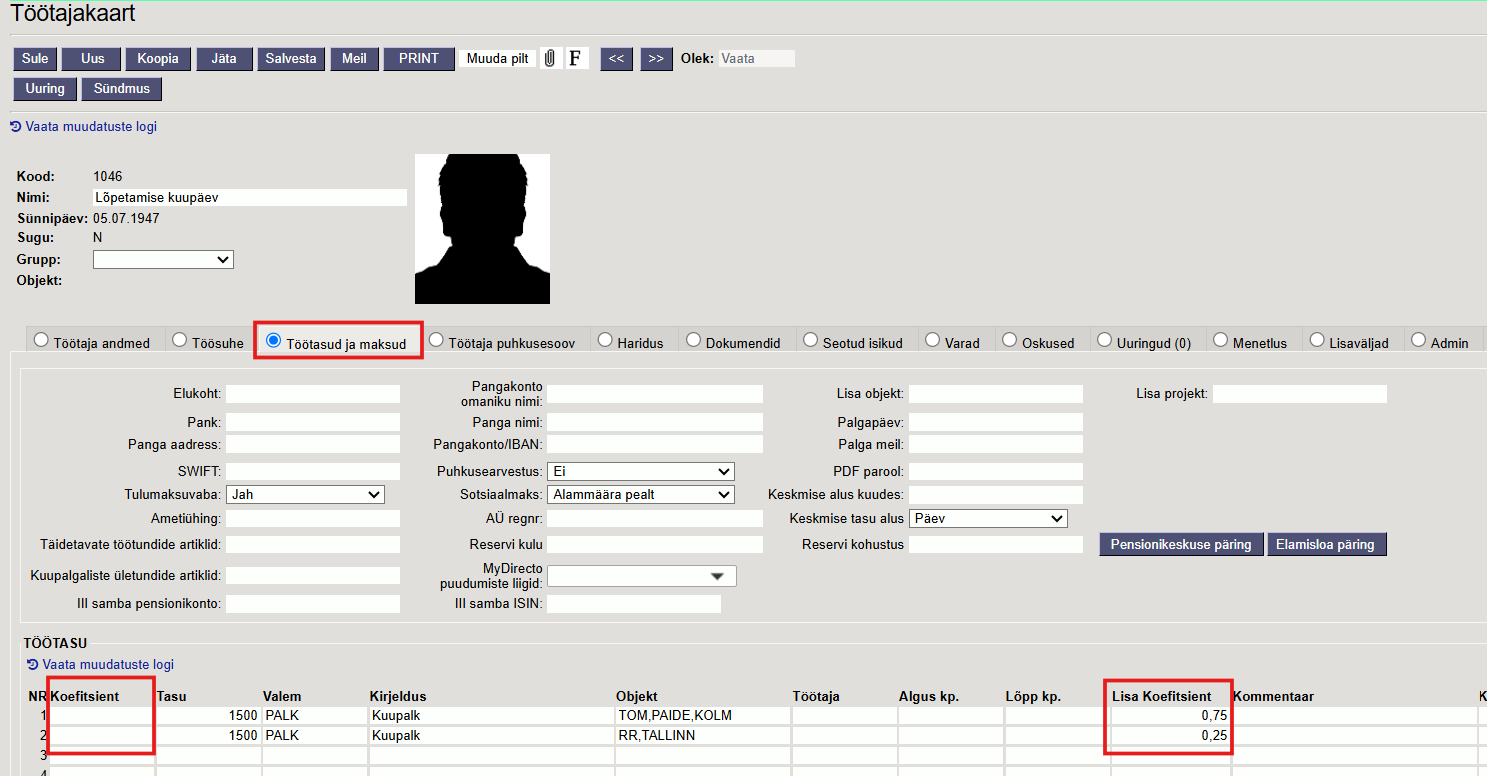Select the Töösuhe radio tab

180,341
